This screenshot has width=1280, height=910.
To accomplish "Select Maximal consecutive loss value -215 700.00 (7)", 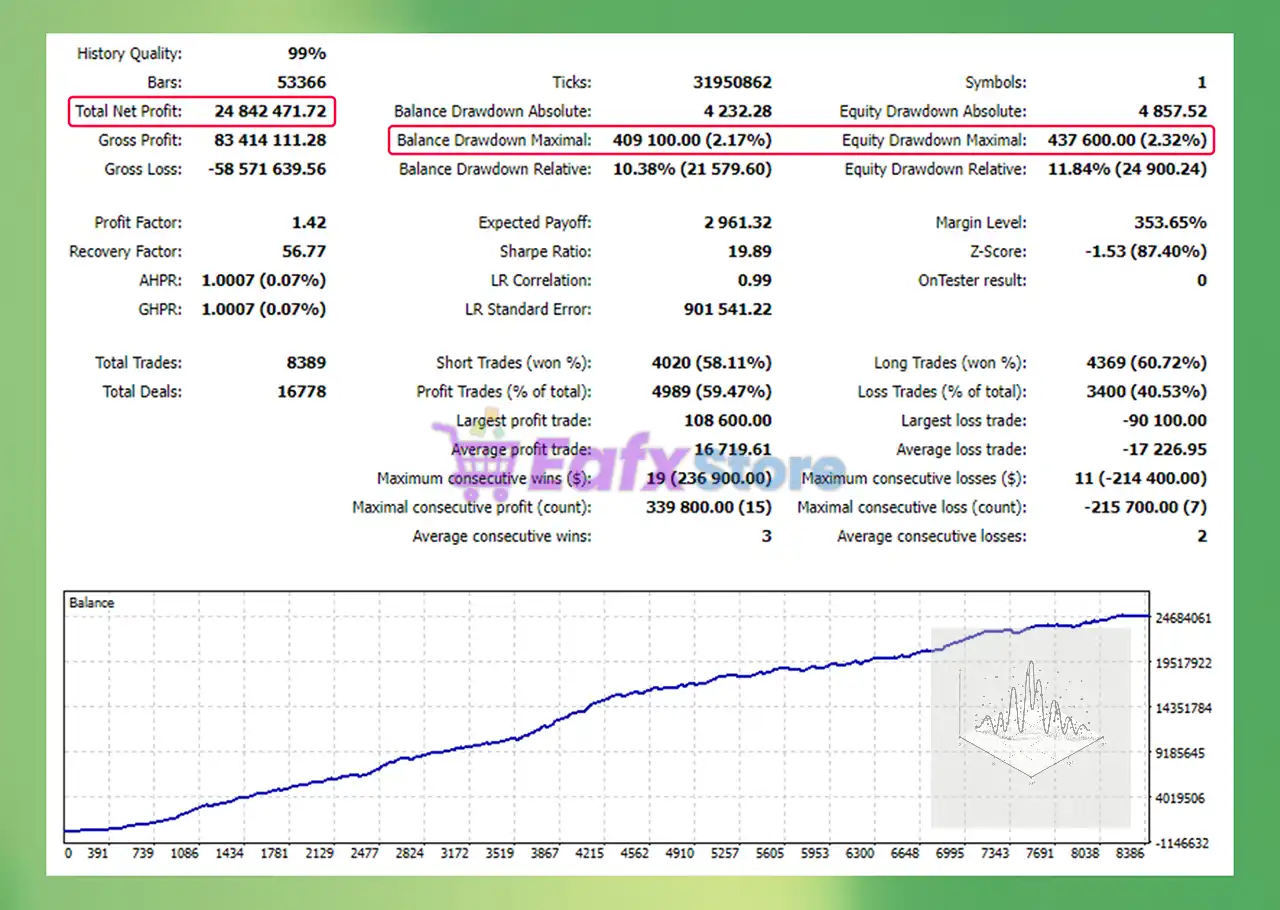I will [1146, 508].
